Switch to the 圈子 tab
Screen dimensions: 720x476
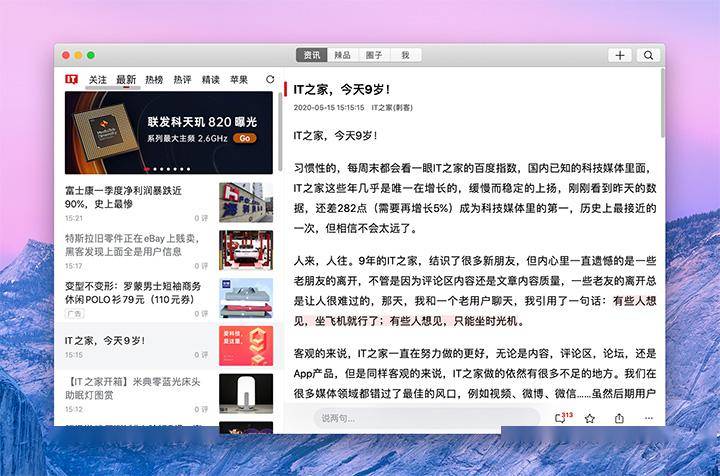tap(373, 55)
